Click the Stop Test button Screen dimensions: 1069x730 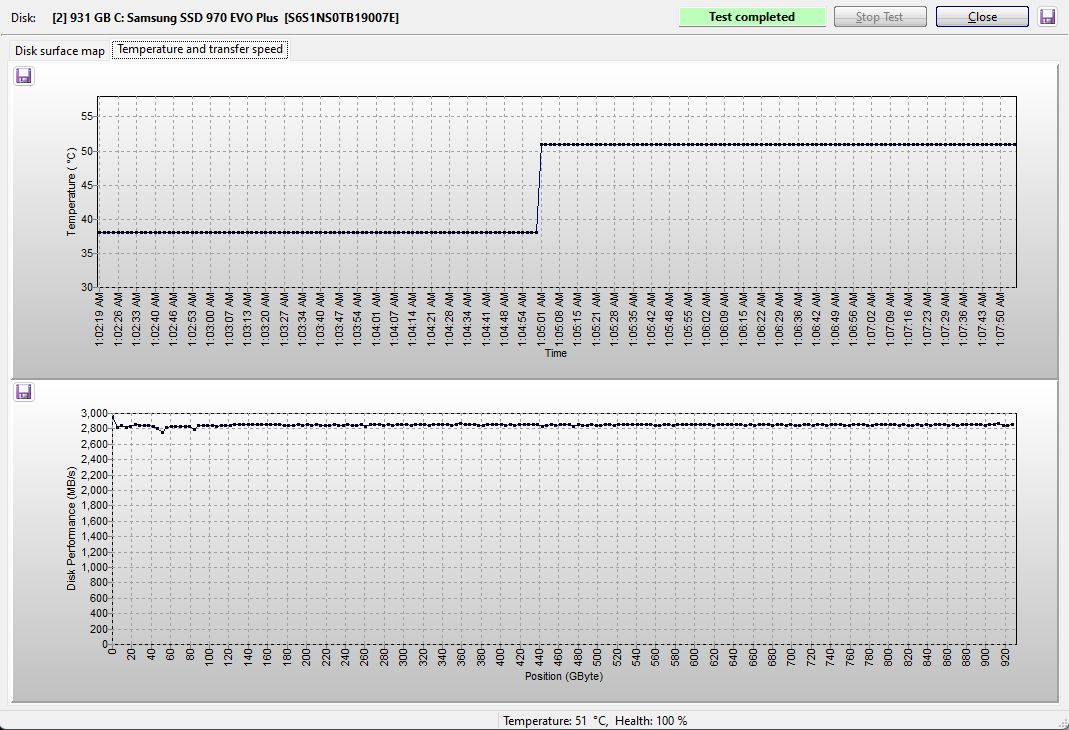click(x=880, y=17)
